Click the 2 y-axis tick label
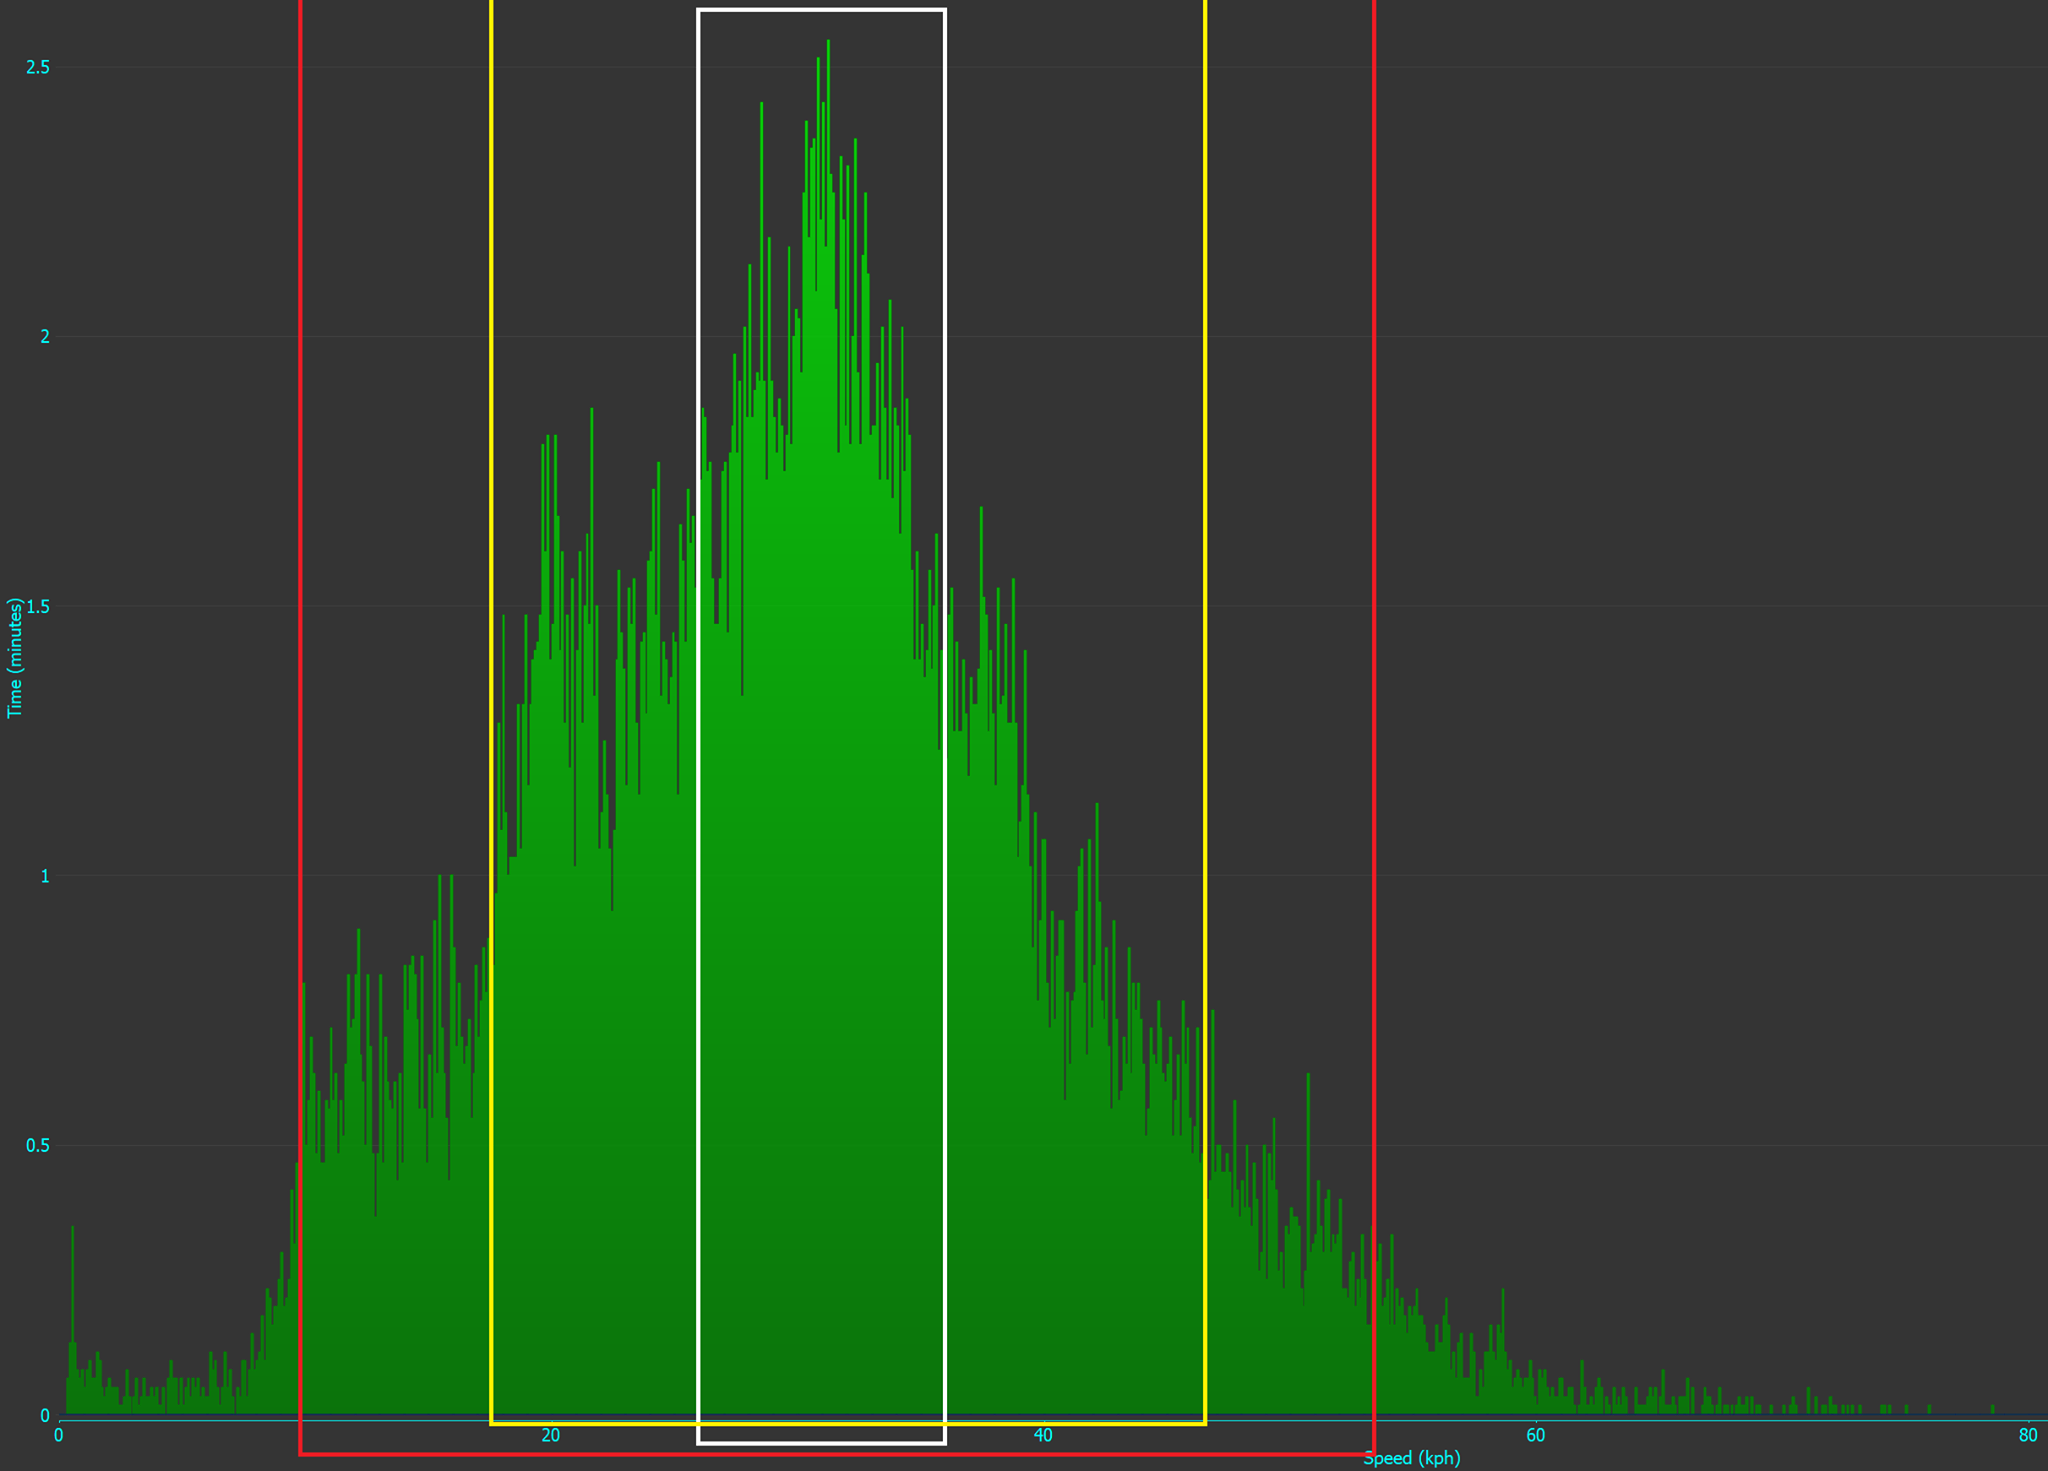 pos(44,337)
